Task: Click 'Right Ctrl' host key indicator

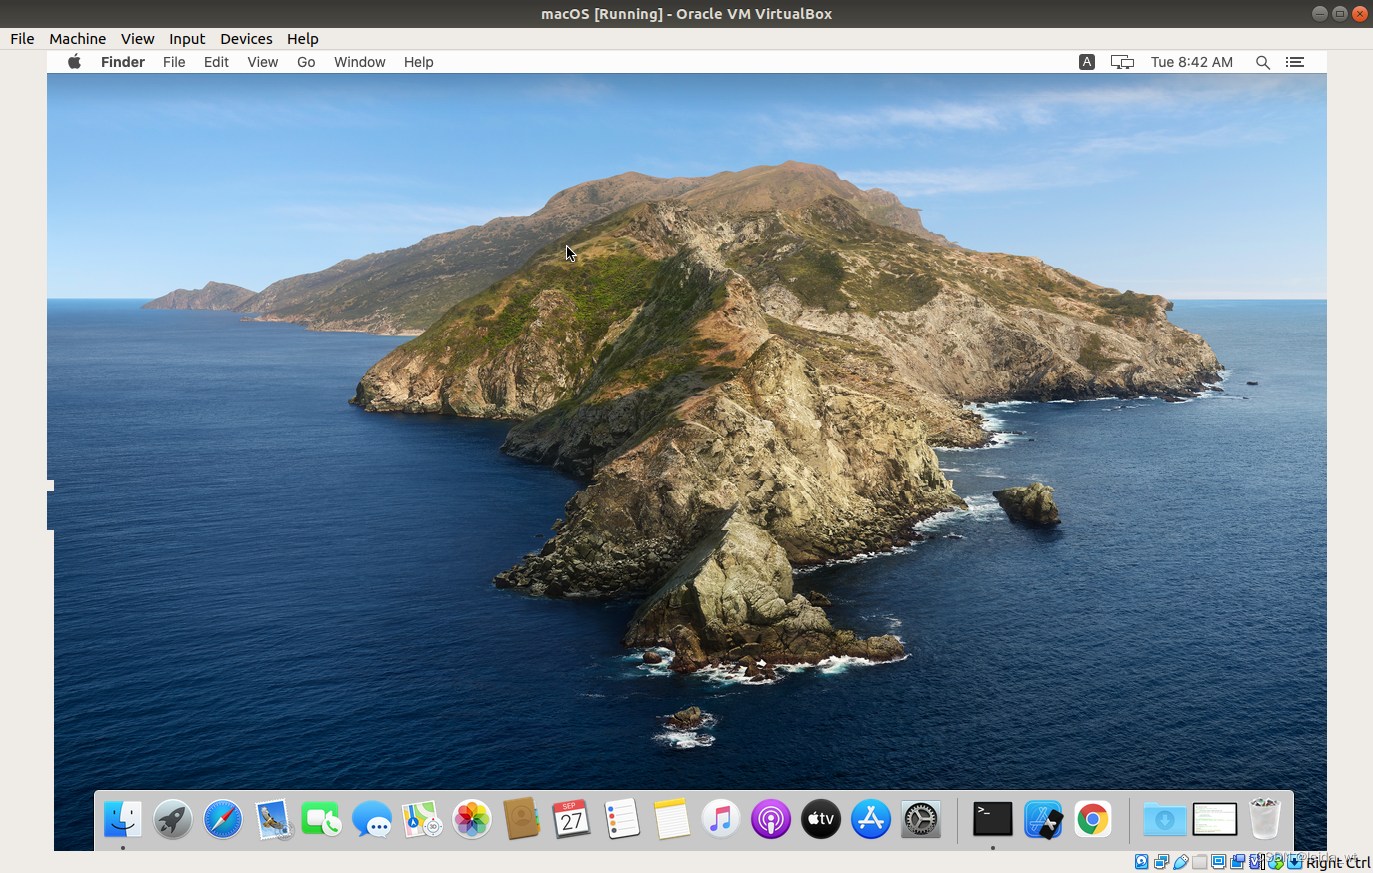Action: (x=1338, y=863)
